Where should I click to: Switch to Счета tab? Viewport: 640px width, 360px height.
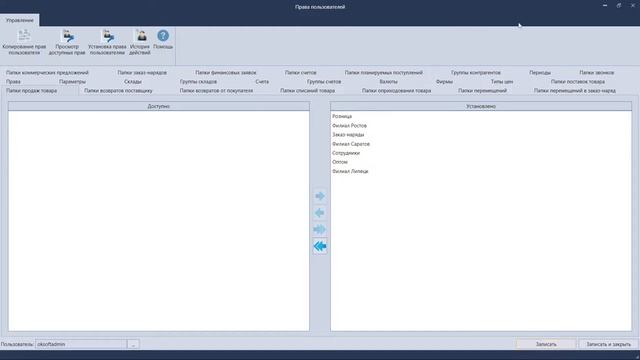(262, 82)
